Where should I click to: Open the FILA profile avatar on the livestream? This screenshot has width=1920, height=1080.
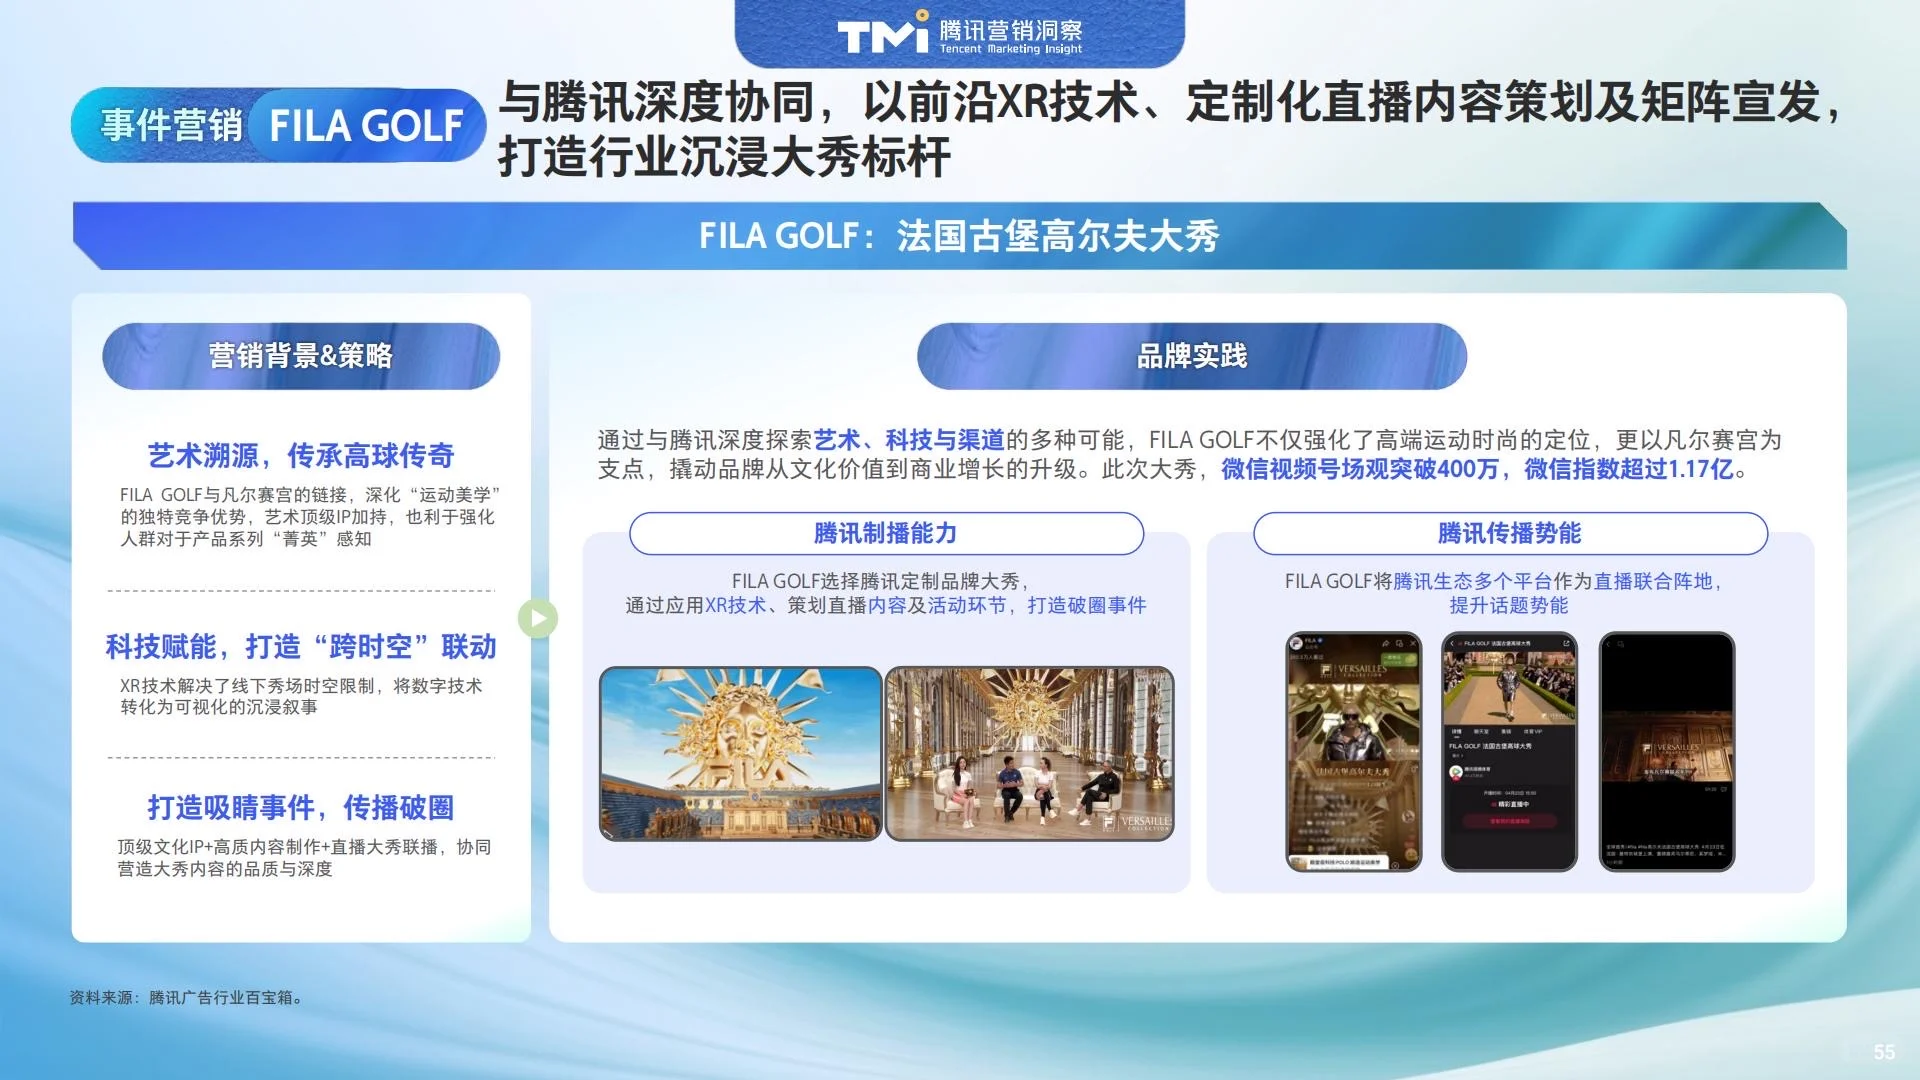pos(1296,643)
